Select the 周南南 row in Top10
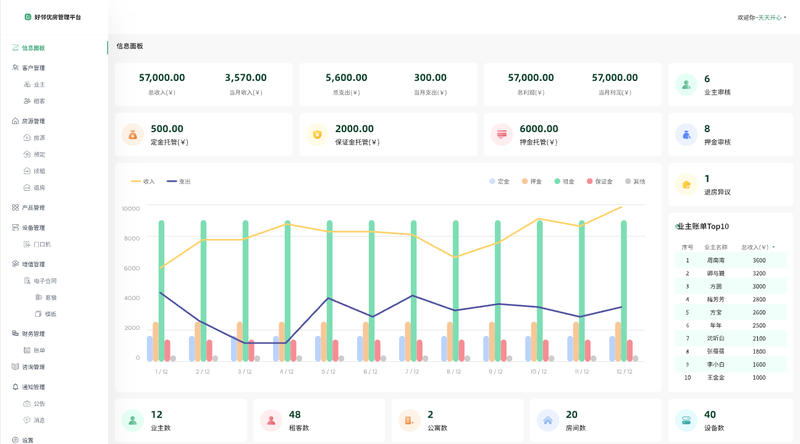Image resolution: width=800 pixels, height=444 pixels. coord(730,260)
